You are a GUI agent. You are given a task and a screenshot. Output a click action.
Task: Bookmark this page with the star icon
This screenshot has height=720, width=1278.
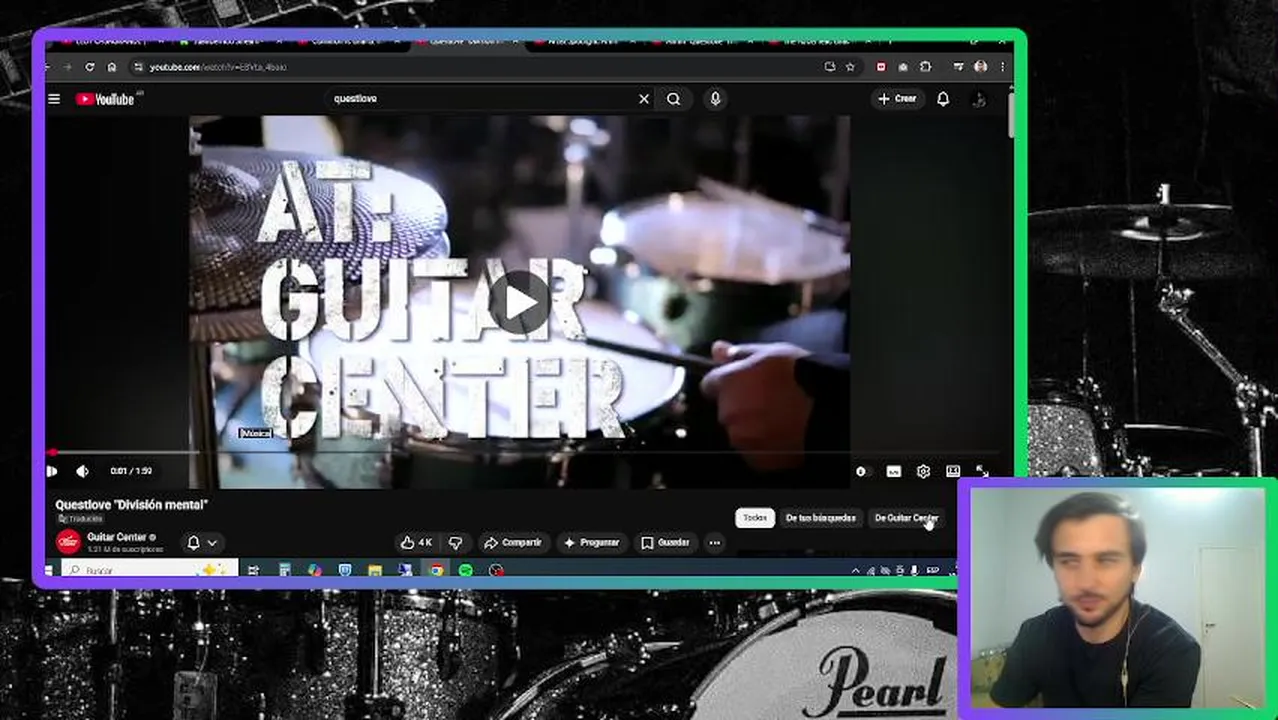pyautogui.click(x=850, y=67)
